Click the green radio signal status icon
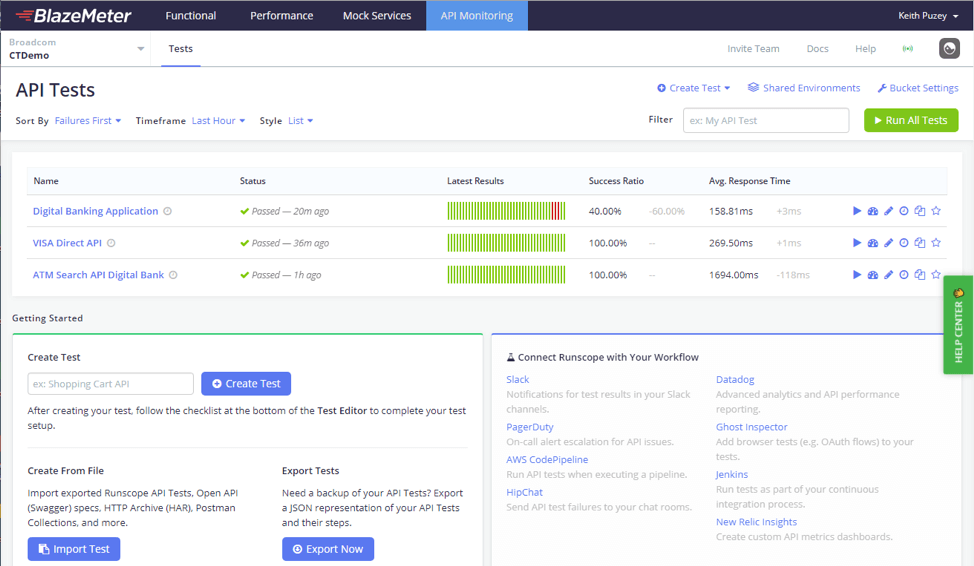974x566 pixels. [908, 48]
